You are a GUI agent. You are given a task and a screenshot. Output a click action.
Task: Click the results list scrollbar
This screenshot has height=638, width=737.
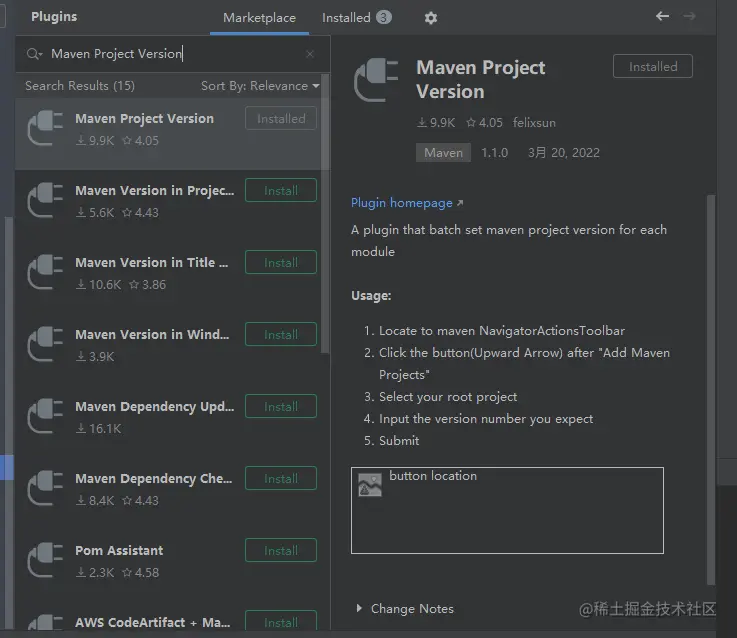[x=325, y=214]
